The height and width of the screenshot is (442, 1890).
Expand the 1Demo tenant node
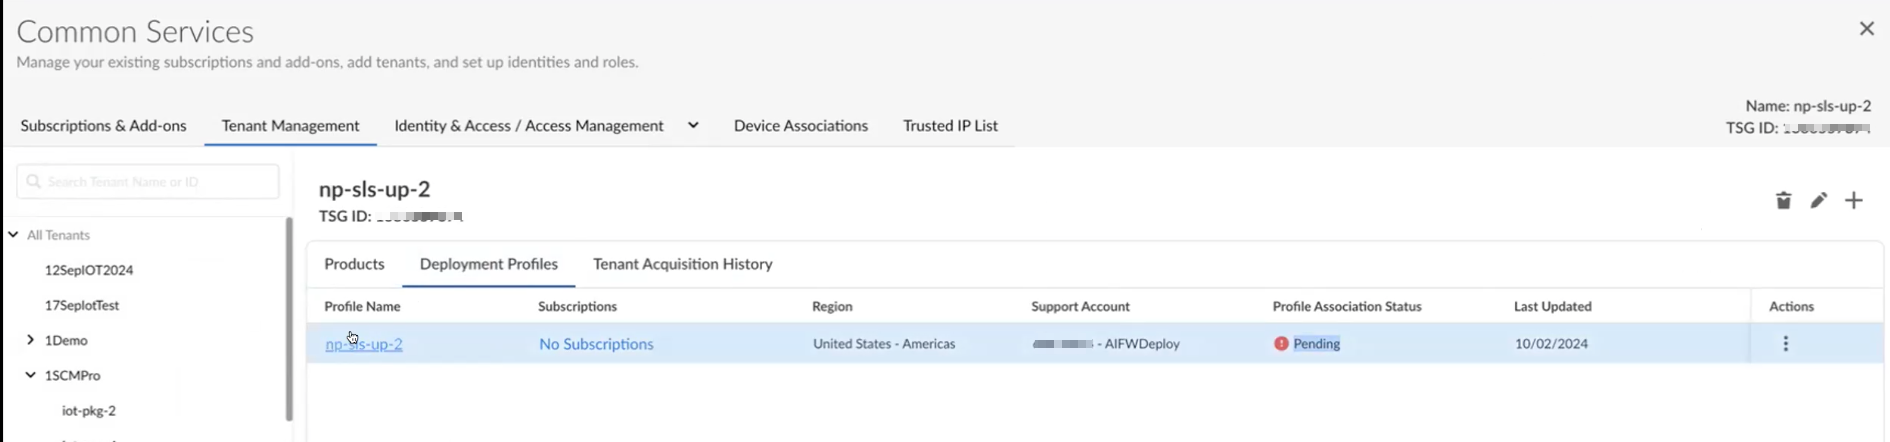(x=30, y=340)
